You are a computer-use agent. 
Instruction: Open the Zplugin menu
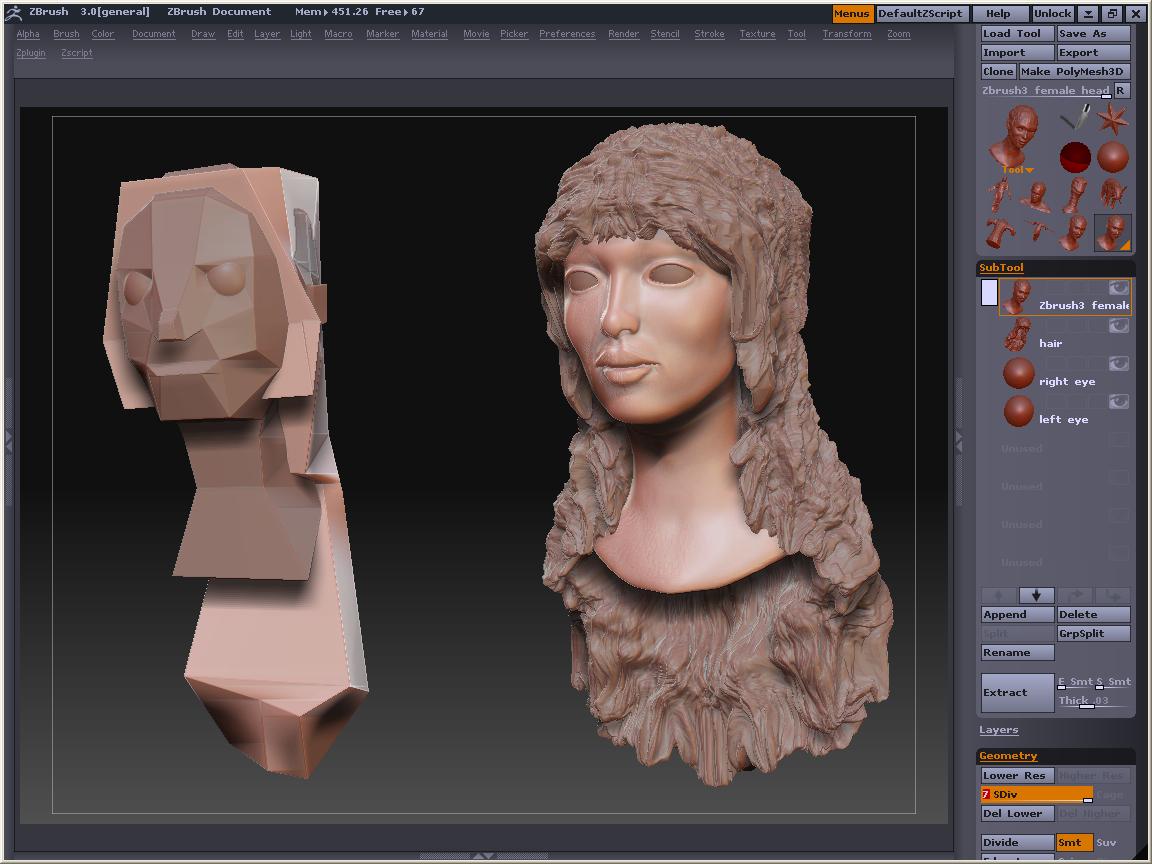point(31,53)
